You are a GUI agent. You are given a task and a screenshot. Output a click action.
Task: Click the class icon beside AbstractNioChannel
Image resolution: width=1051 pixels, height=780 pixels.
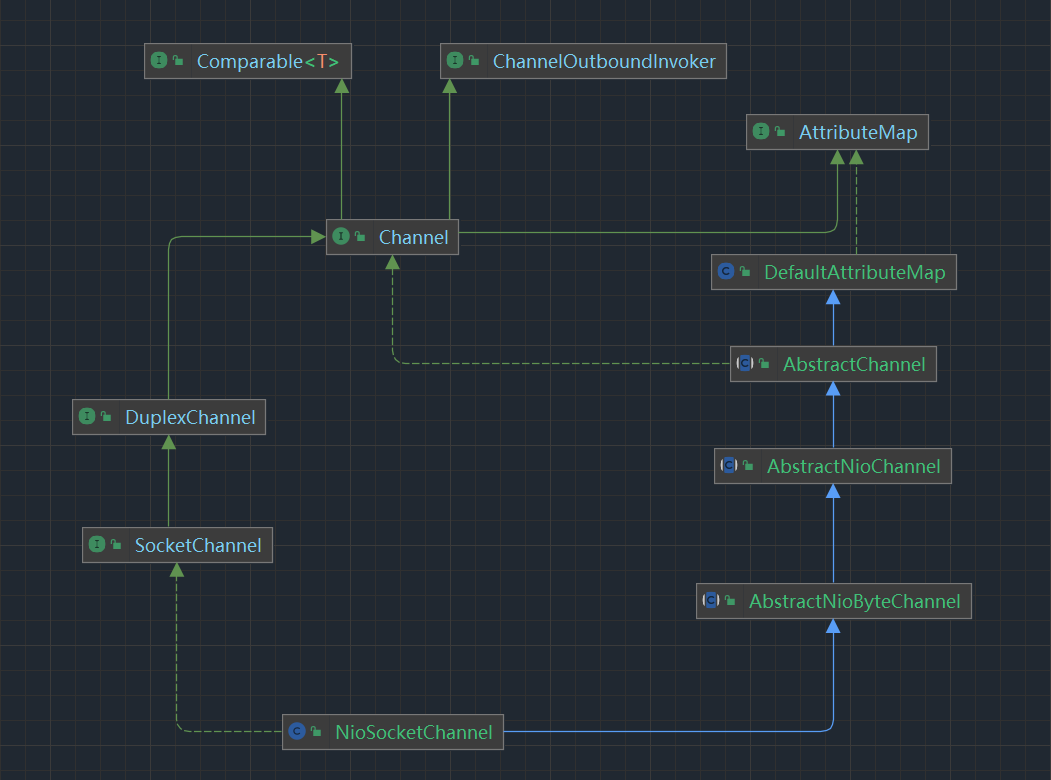(728, 466)
